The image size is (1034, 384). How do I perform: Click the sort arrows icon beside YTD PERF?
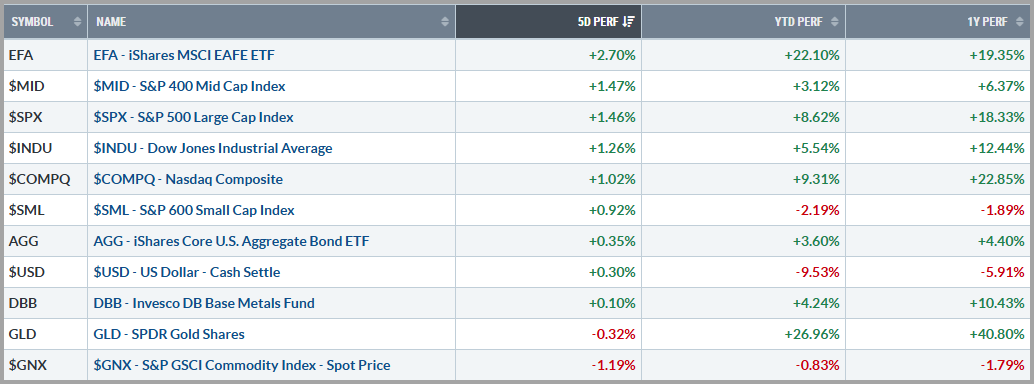[x=834, y=22]
